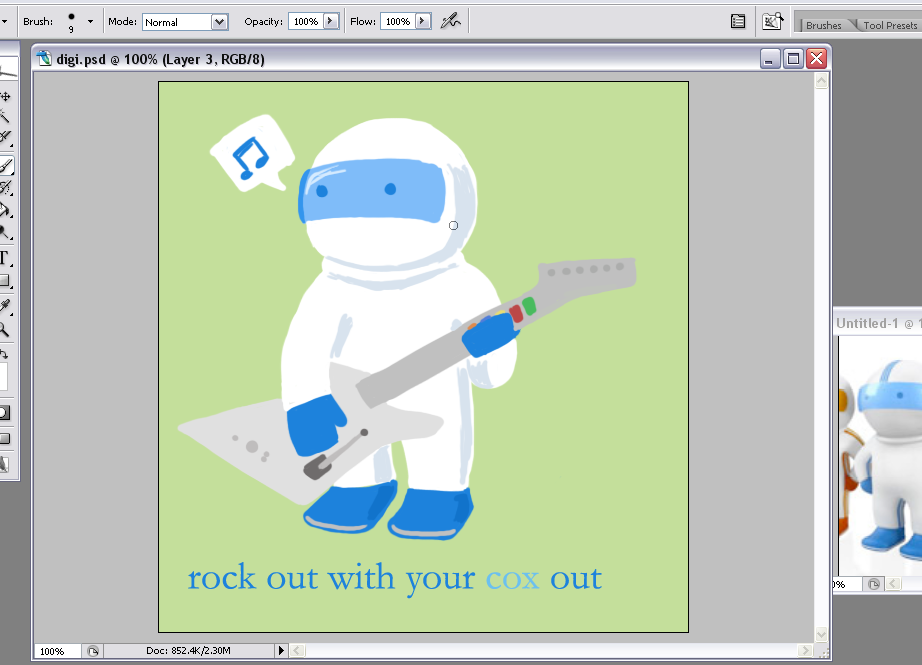Click vertical scrollbar down arrow of digi.psd

pyautogui.click(x=821, y=634)
